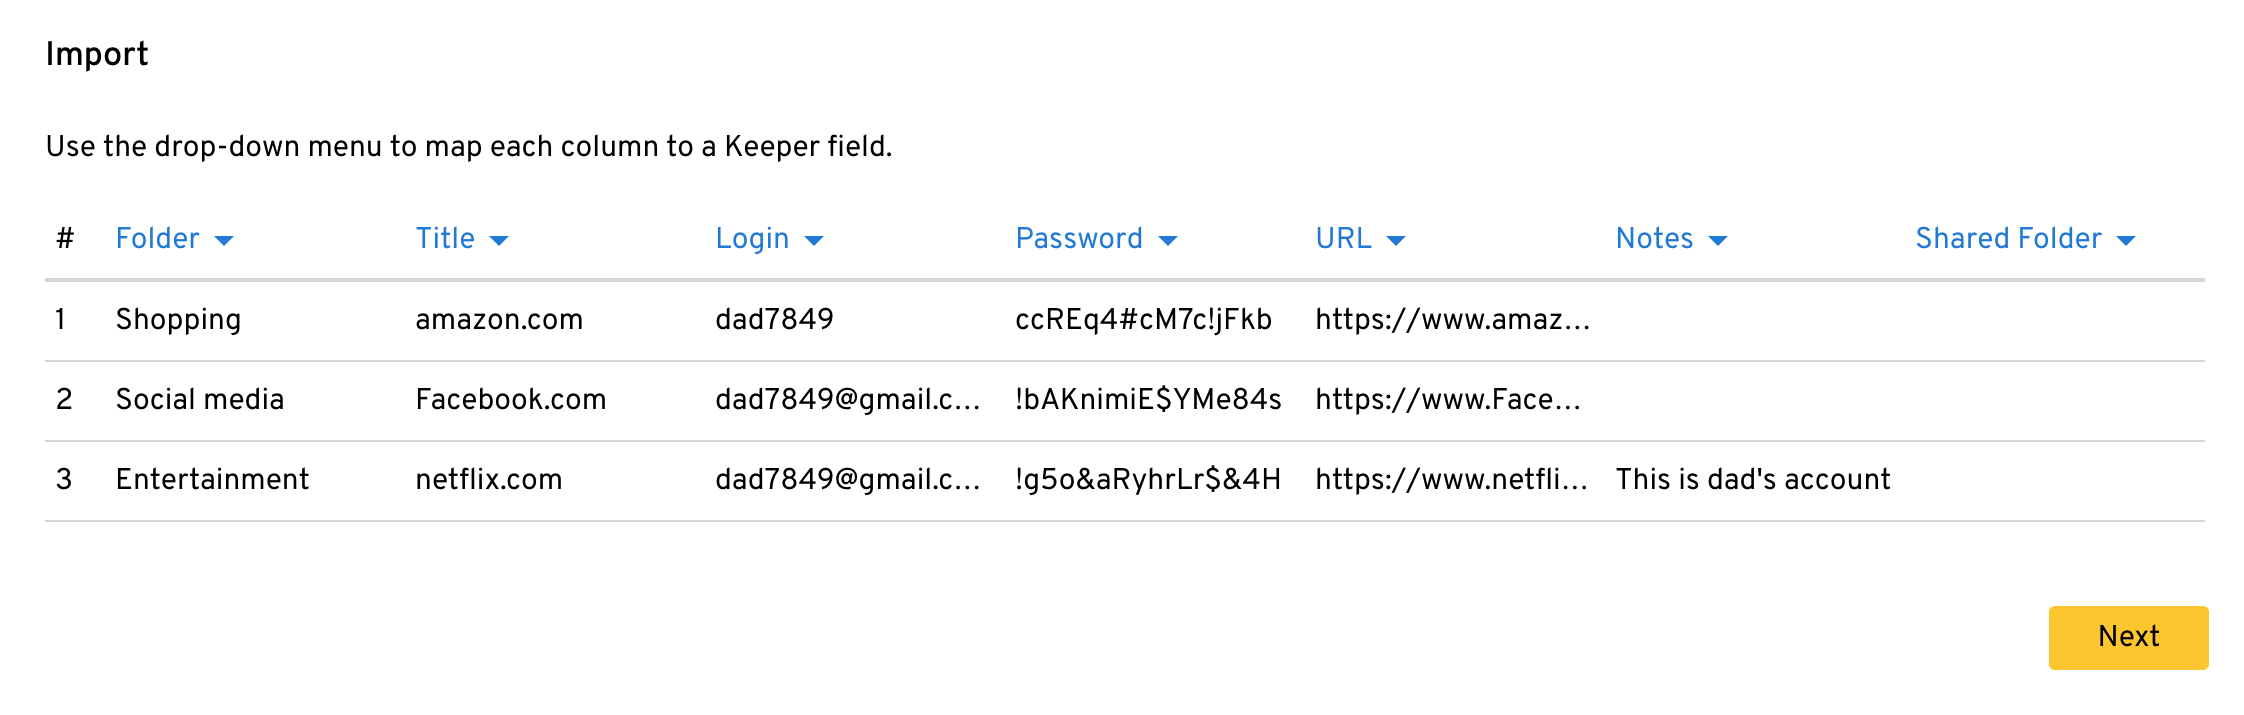
Task: Open the Password column mapping dropdown
Action: (1096, 239)
